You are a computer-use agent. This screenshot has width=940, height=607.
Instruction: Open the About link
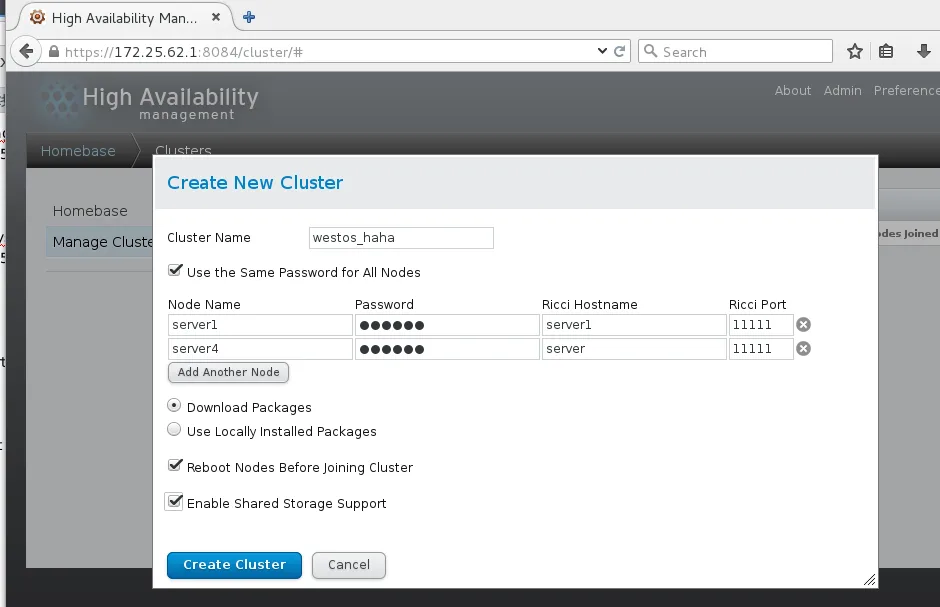pos(793,90)
